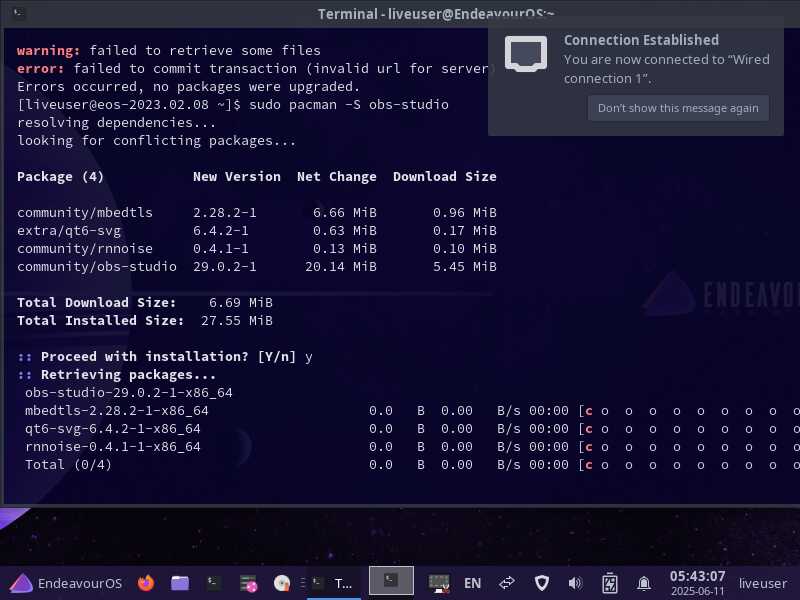
Task: Click the wired network icon in notification
Action: (526, 53)
